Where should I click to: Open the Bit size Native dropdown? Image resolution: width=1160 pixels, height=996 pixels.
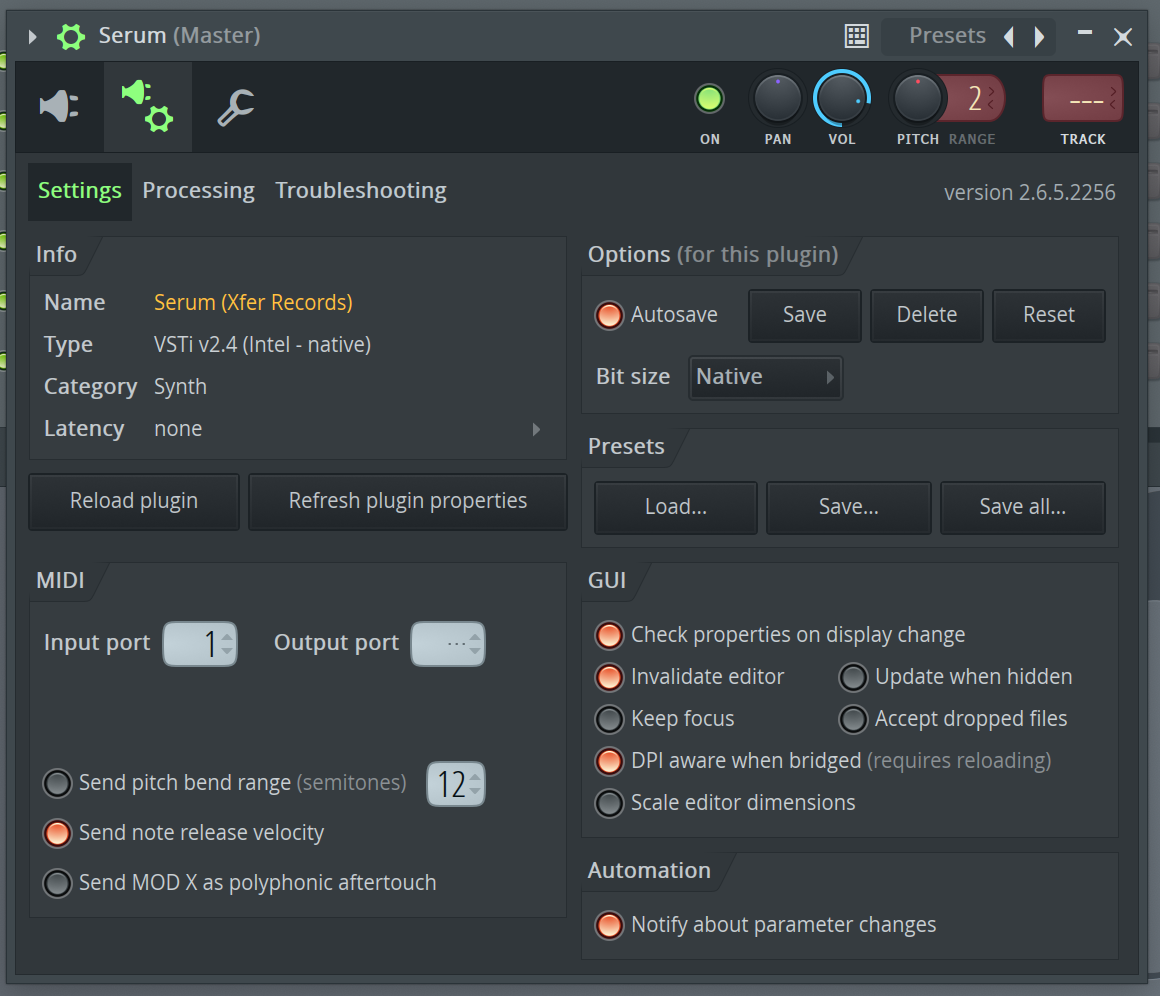pos(766,377)
